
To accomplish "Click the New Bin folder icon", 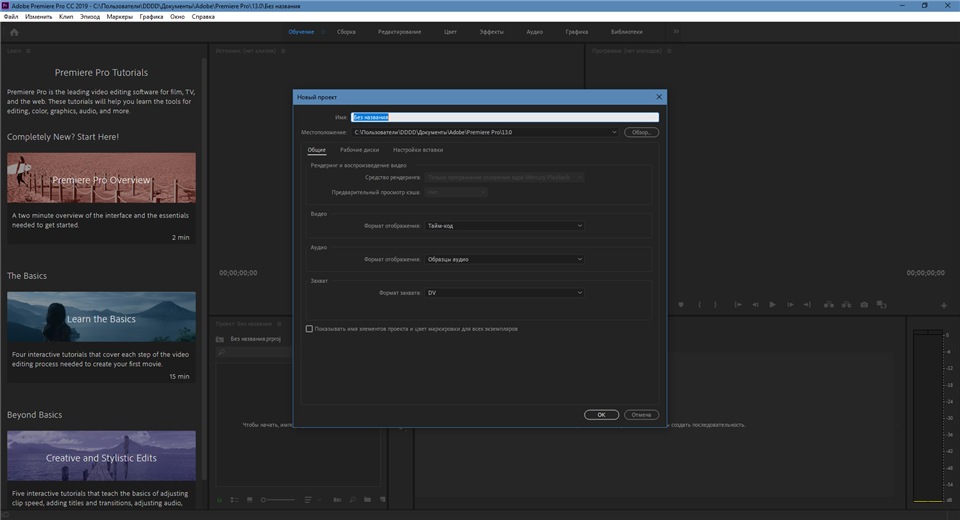I will [x=367, y=500].
